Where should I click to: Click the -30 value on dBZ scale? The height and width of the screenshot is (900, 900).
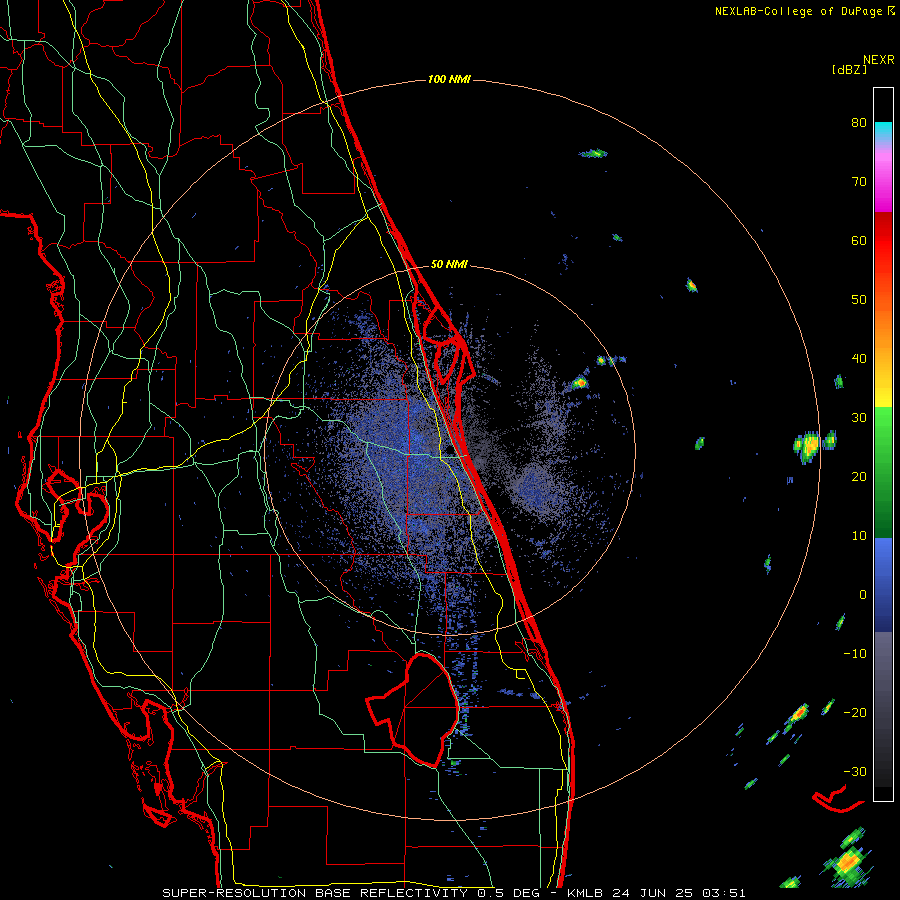tap(855, 772)
